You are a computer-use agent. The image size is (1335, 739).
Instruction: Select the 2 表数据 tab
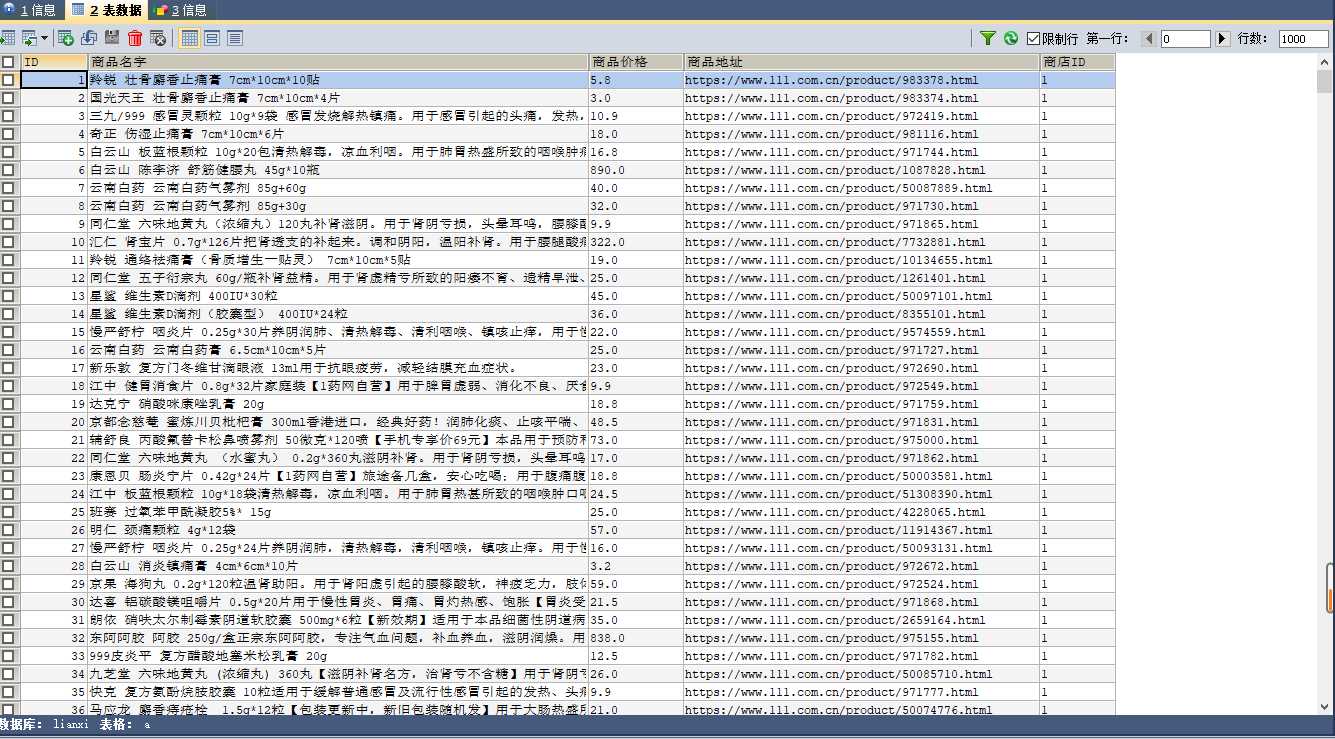click(x=107, y=10)
